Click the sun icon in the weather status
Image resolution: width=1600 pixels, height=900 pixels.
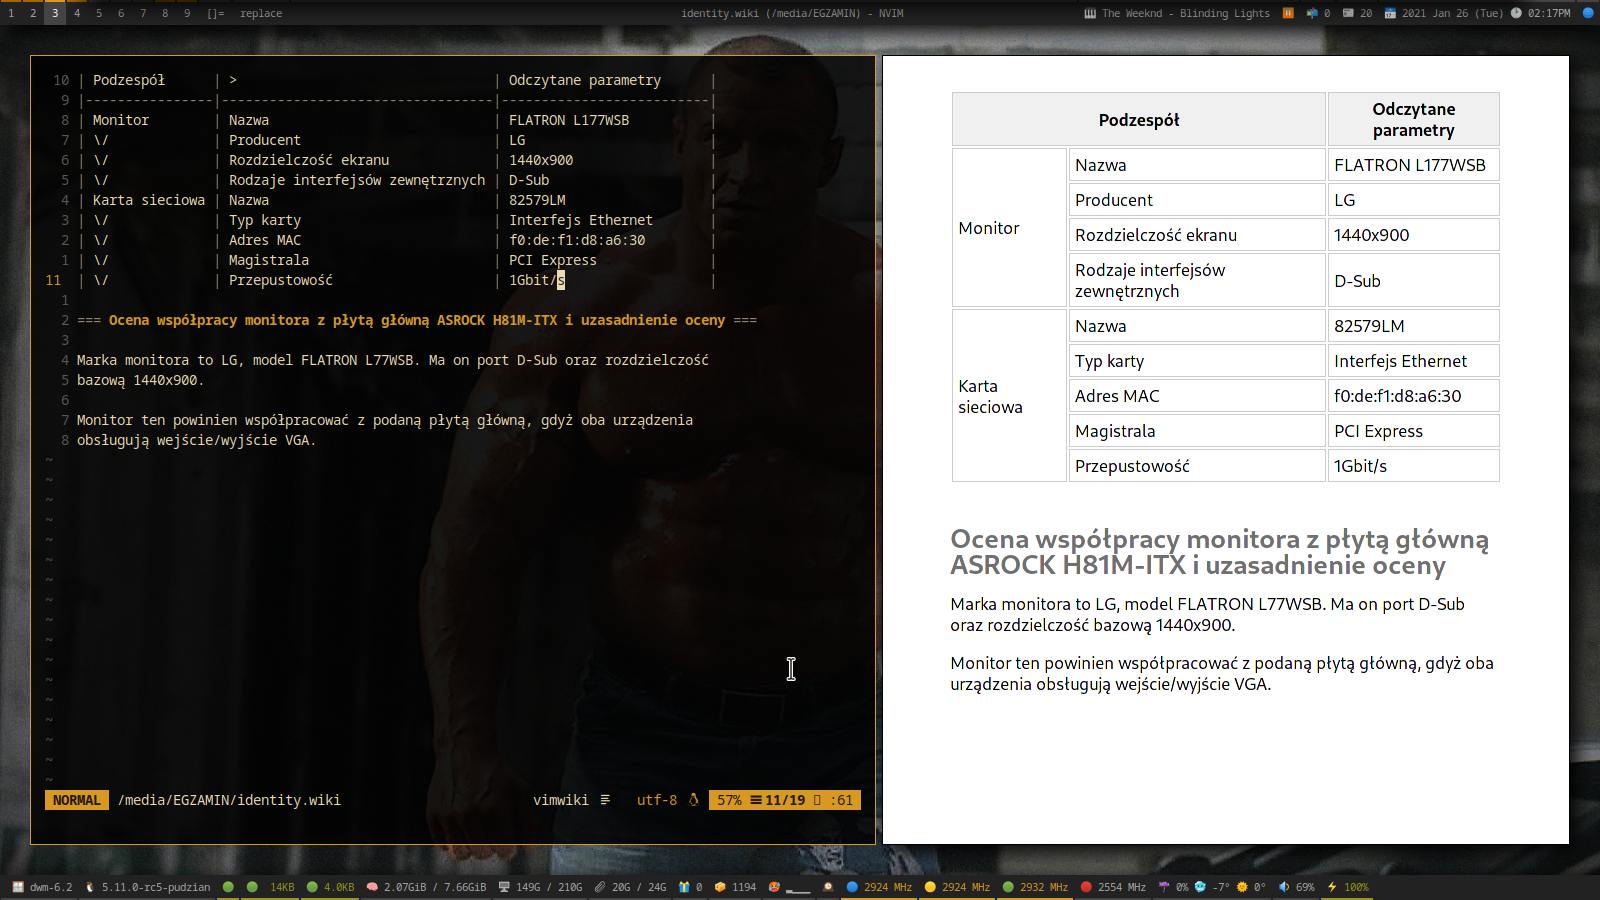(1242, 887)
